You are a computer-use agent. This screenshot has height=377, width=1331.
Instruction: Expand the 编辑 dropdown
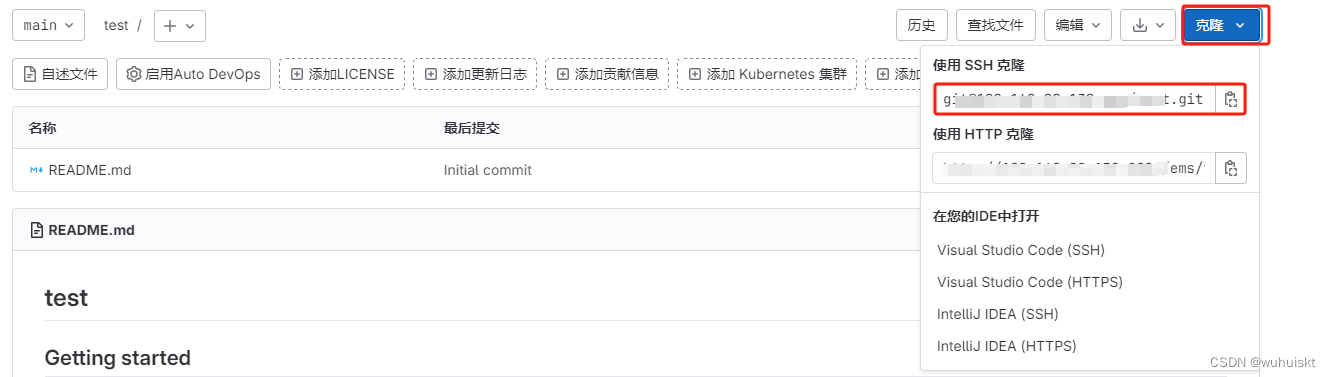click(1078, 26)
